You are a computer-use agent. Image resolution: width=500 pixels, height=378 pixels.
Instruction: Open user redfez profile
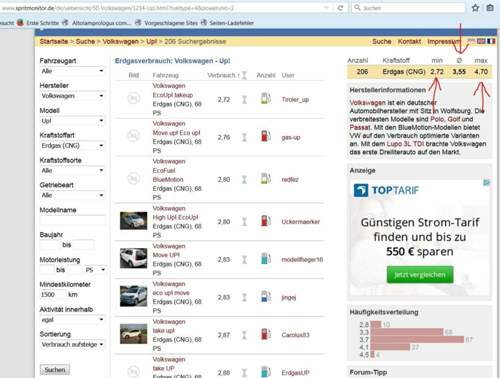(x=290, y=179)
